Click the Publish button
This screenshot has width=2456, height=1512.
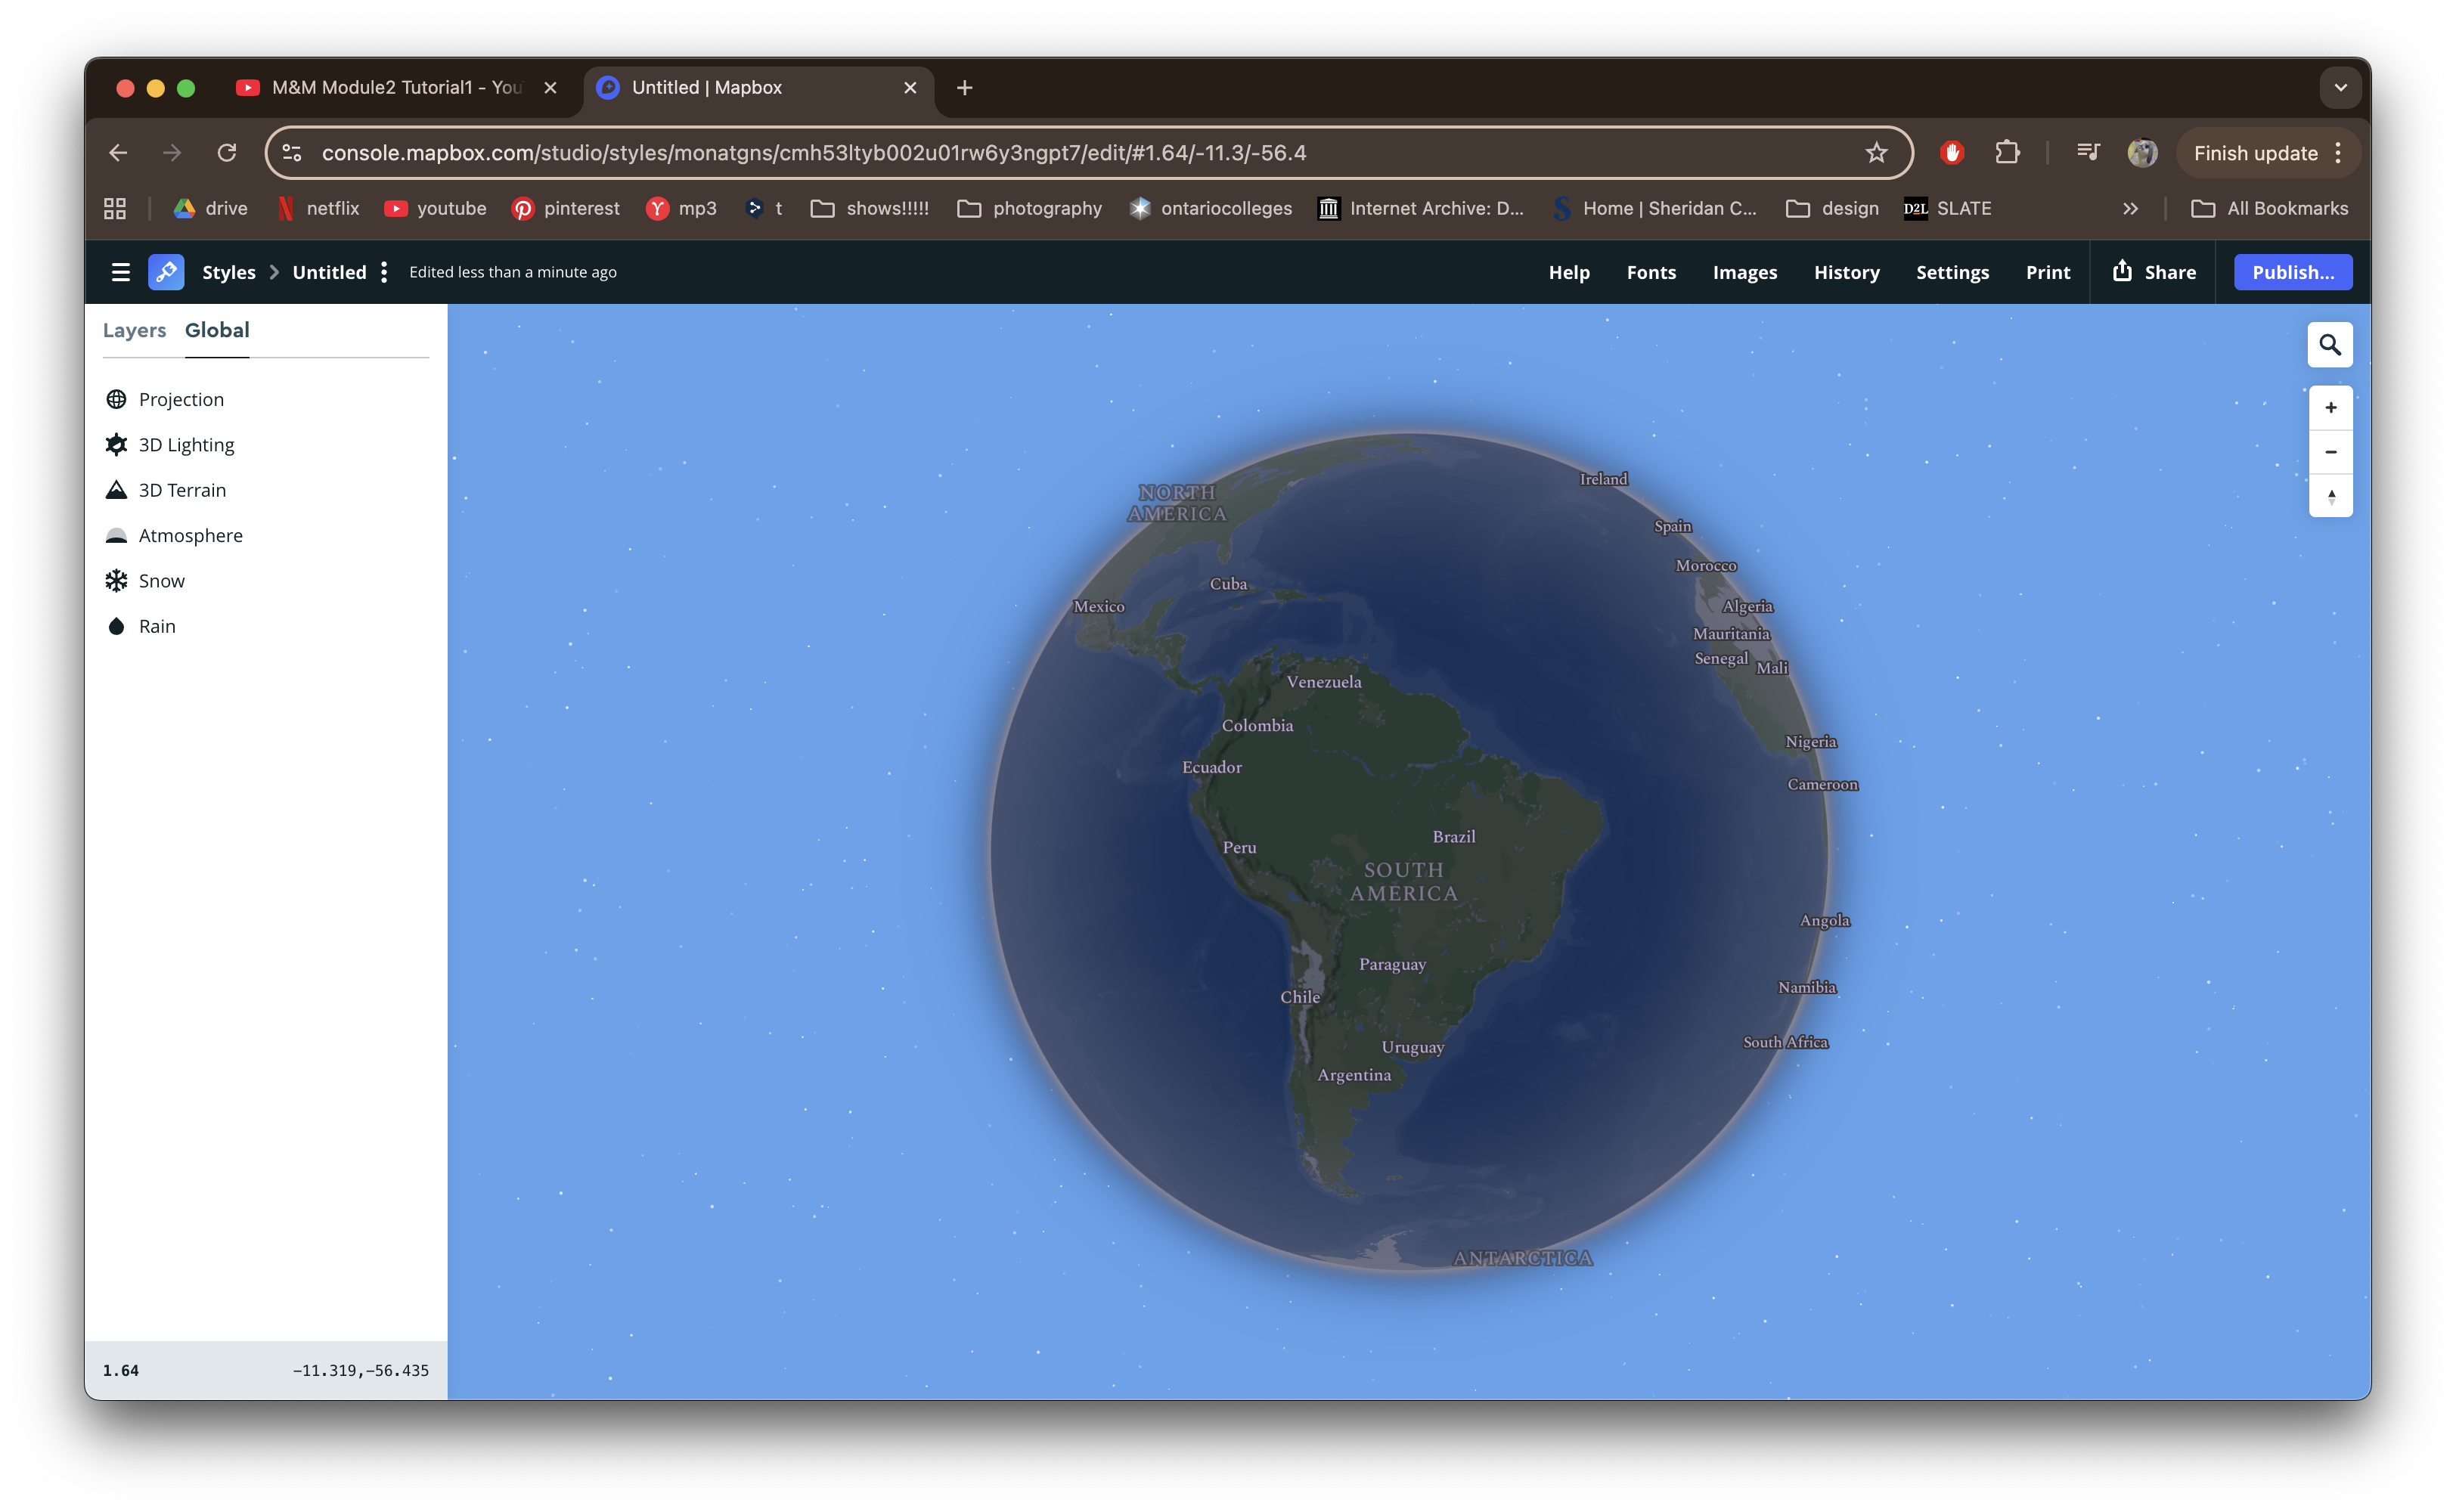2293,271
